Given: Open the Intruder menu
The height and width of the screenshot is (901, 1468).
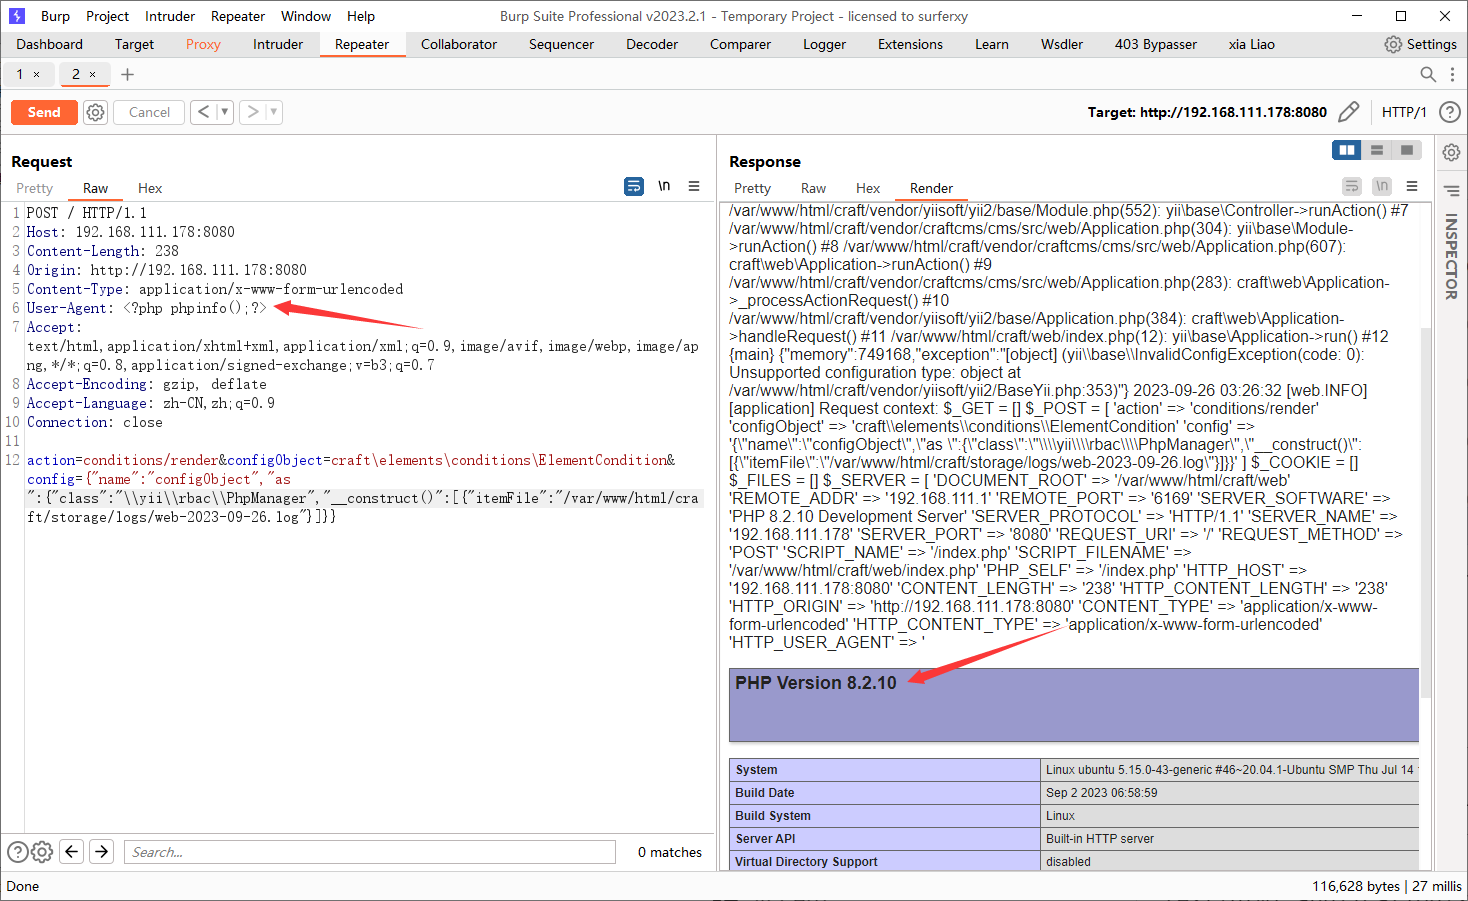Looking at the screenshot, I should (x=170, y=16).
